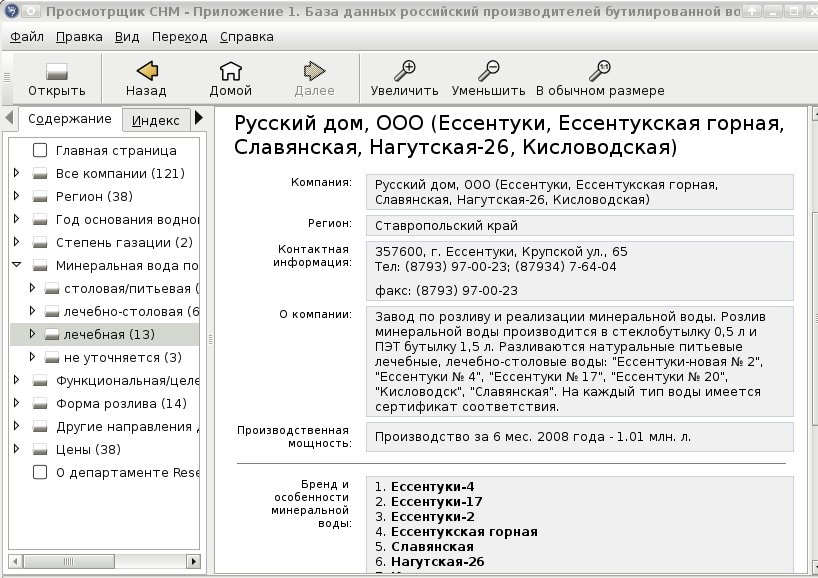This screenshot has width=818, height=578.
Task: Expand лечебная (13) subnode
Action: (32, 333)
